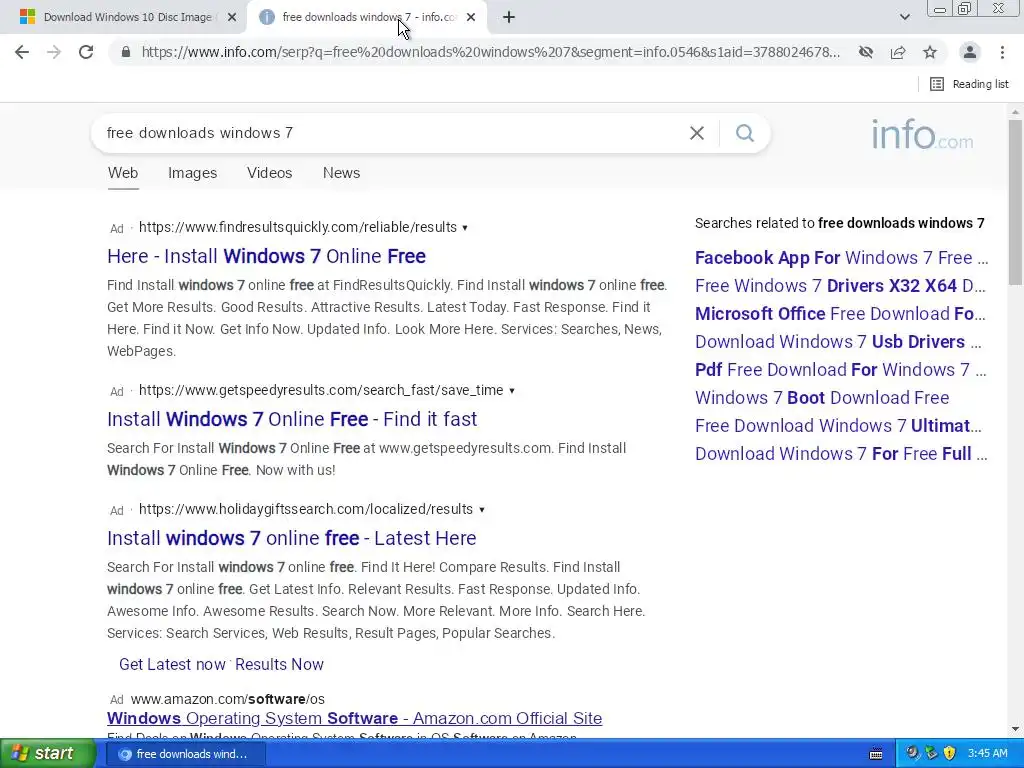1024x768 pixels.
Task: Click the first system tray icon
Action: pos(912,754)
